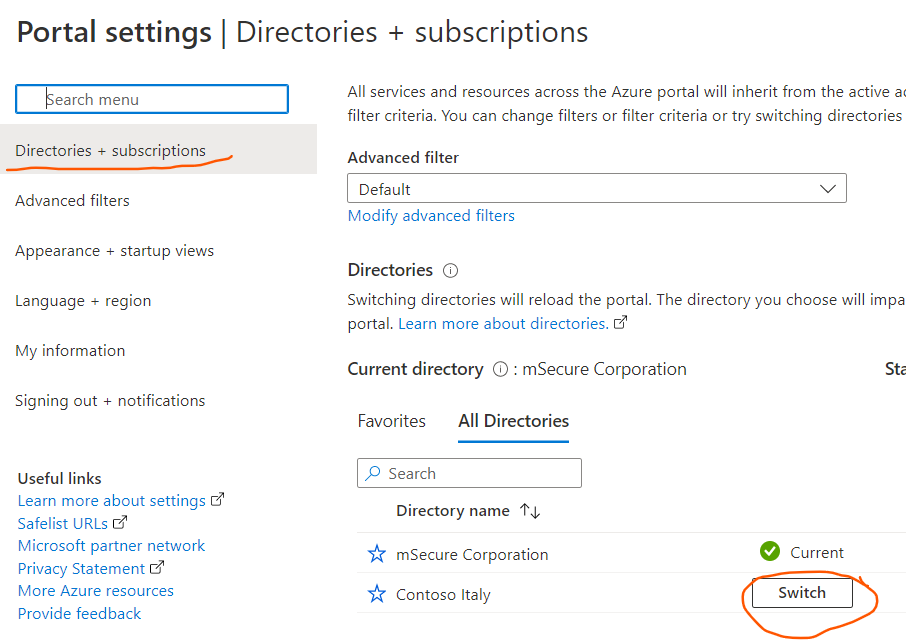Favorite mSecure Corporation with its star icon
This screenshot has height=640, width=906.
coord(377,554)
